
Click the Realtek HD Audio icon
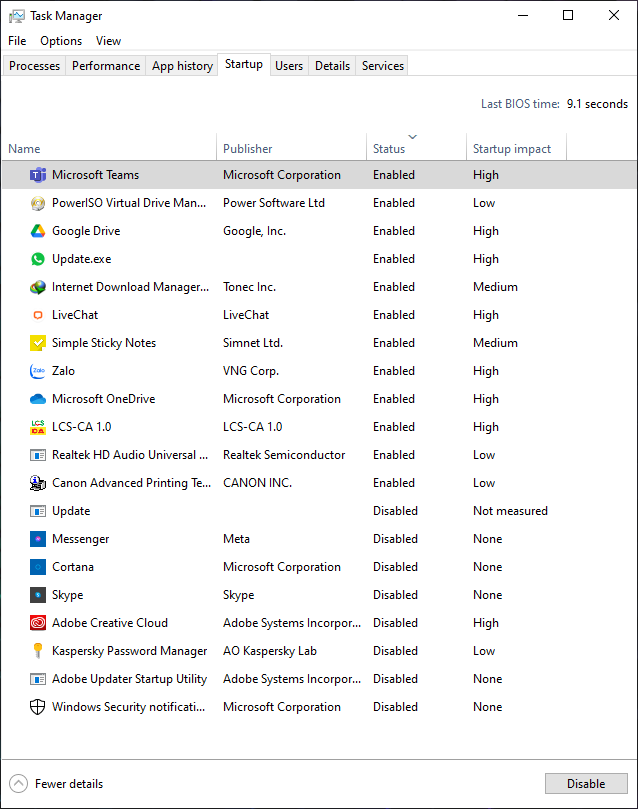point(38,455)
